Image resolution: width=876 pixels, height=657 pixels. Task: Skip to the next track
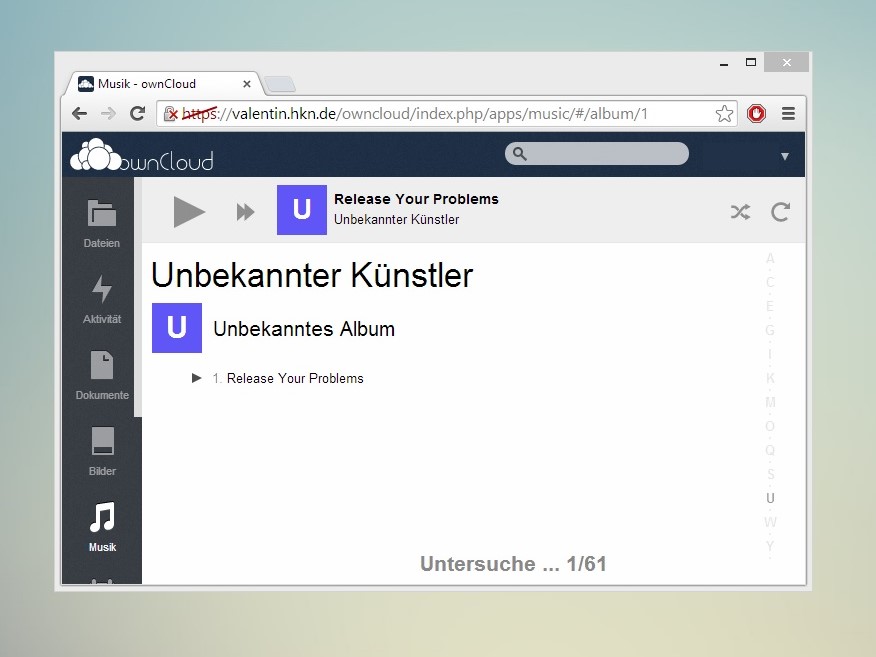[x=245, y=212]
